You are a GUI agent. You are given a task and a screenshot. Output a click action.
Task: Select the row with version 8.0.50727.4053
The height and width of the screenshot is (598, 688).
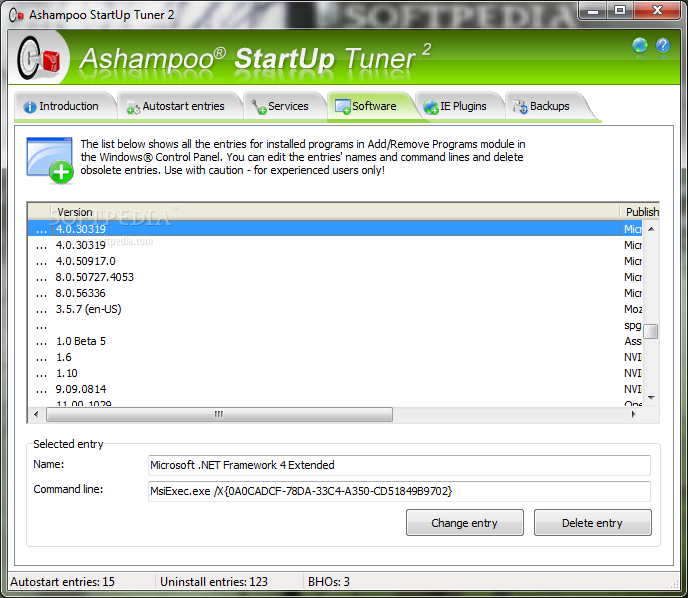335,277
